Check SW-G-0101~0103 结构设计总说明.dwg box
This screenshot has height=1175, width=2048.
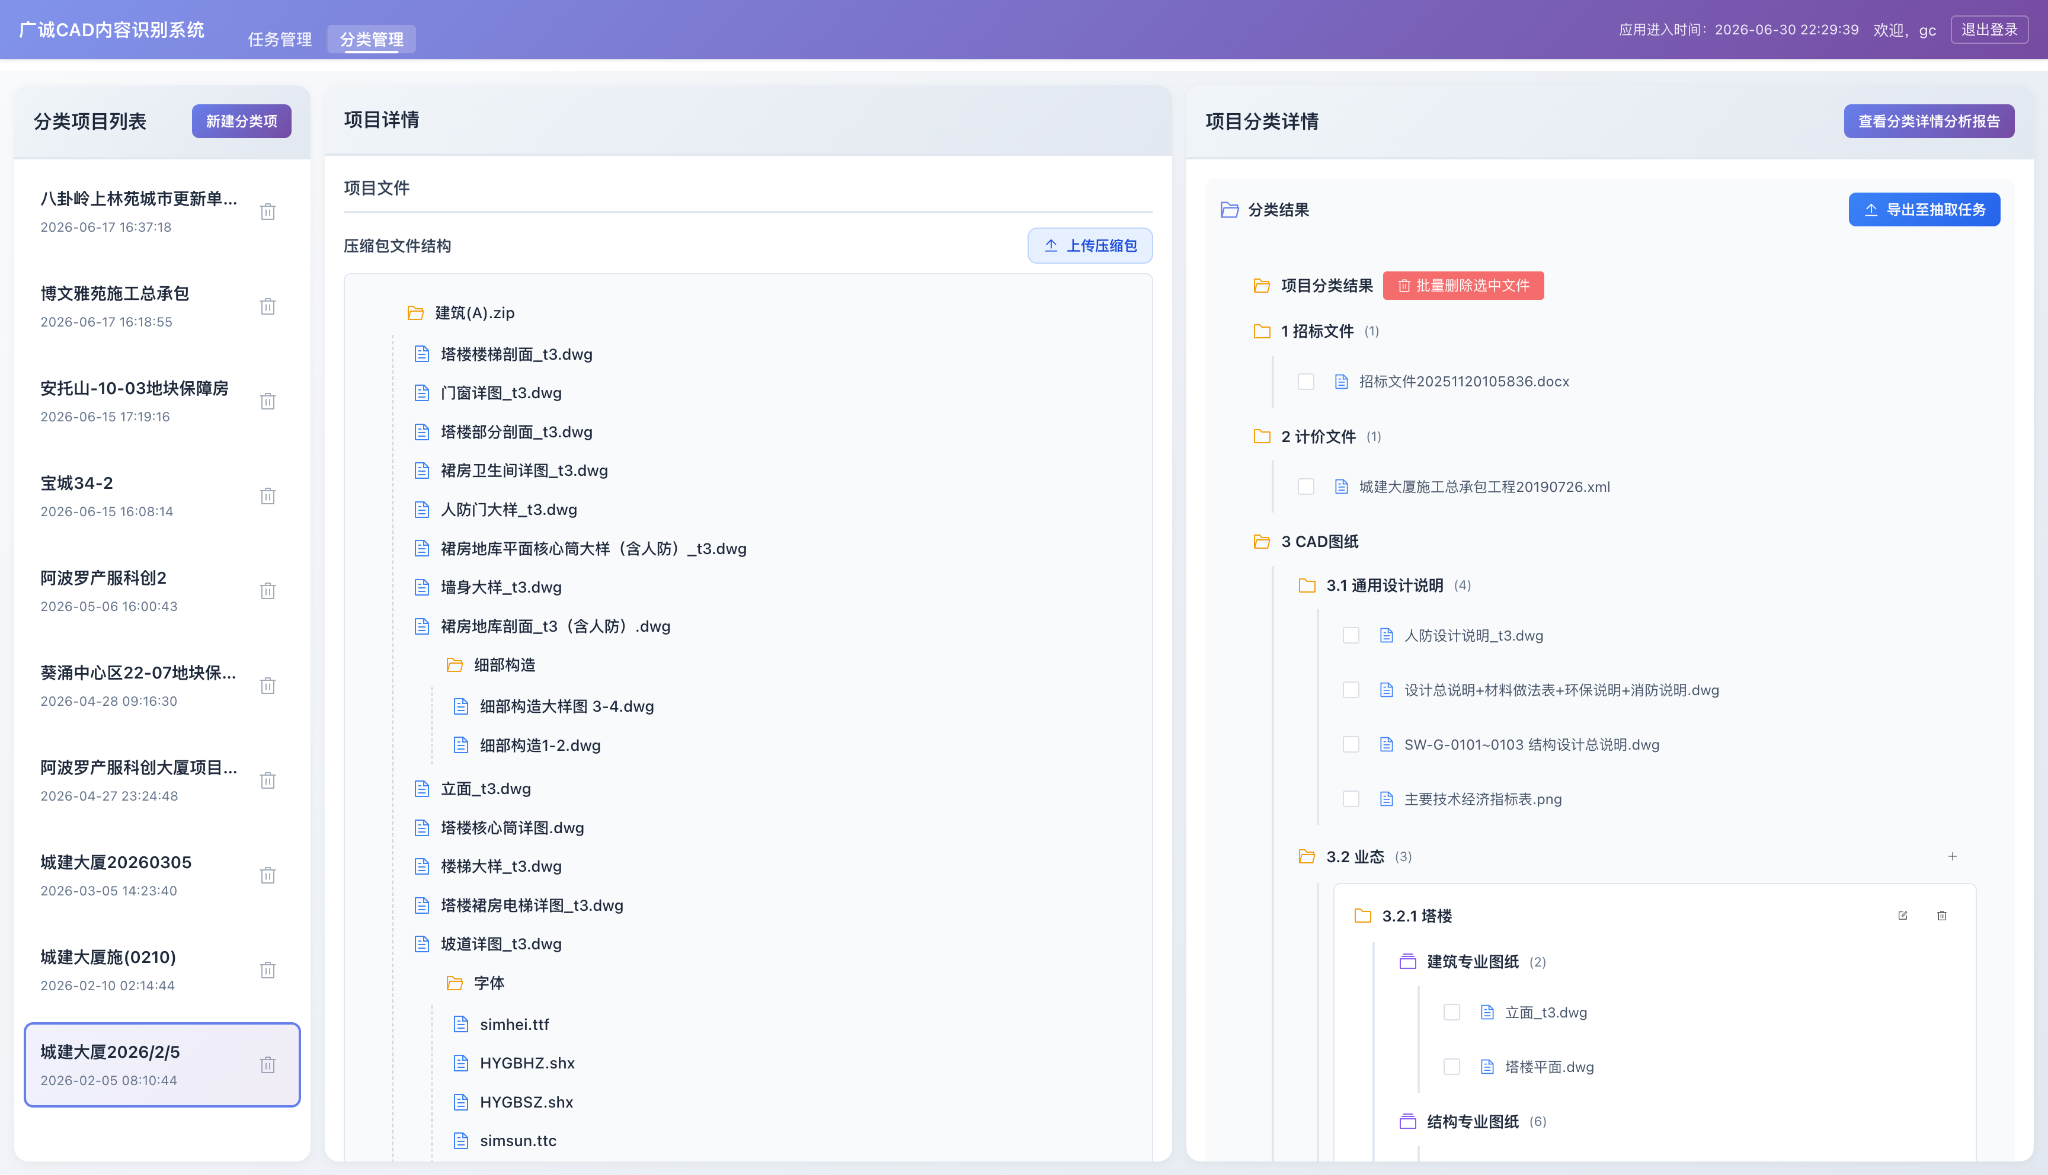pyautogui.click(x=1351, y=745)
